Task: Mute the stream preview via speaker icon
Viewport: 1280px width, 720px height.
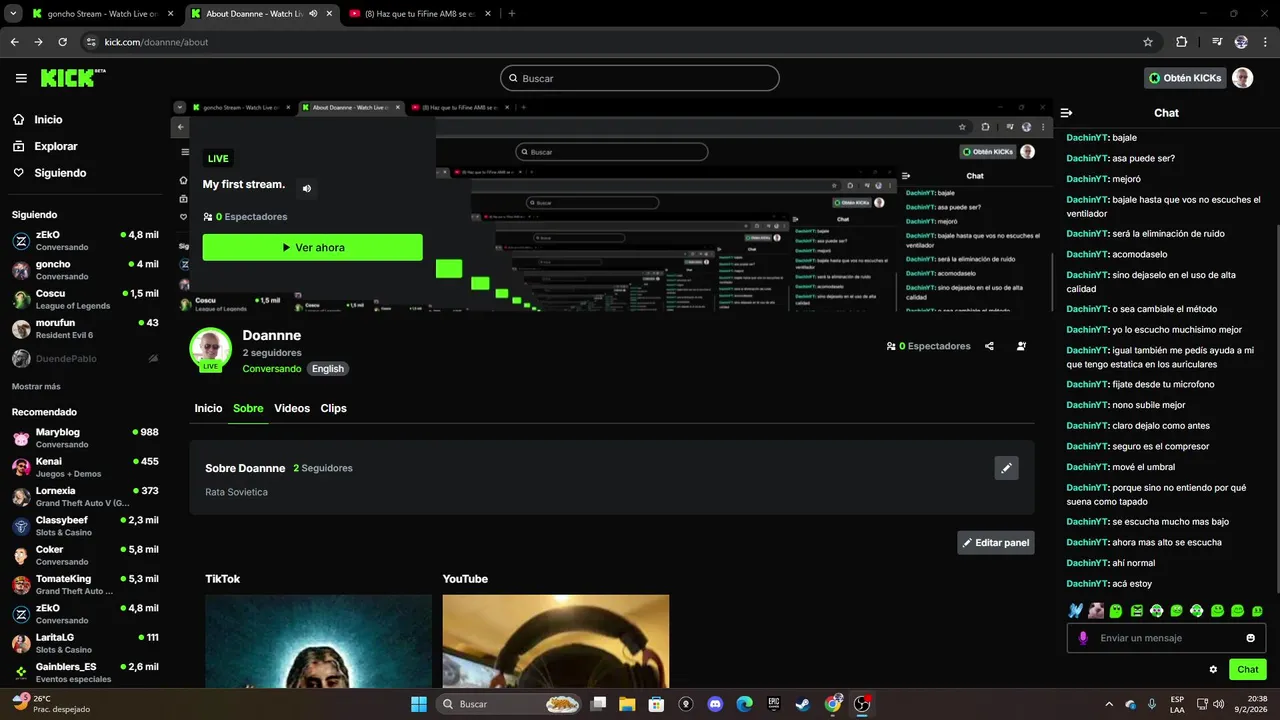Action: (x=307, y=188)
